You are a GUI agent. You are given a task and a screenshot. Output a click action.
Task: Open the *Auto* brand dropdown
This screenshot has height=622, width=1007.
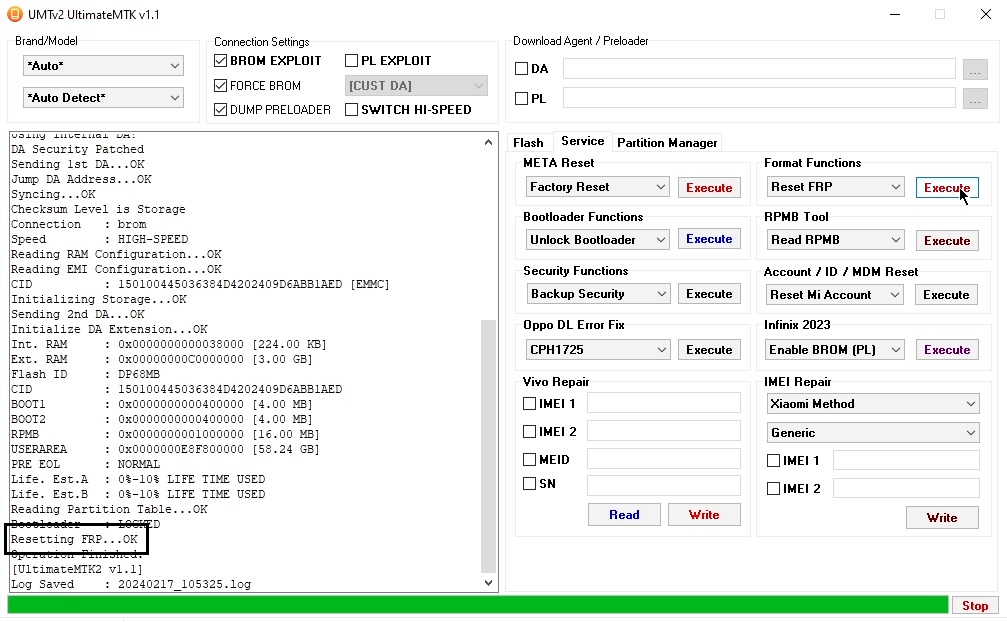coord(103,65)
